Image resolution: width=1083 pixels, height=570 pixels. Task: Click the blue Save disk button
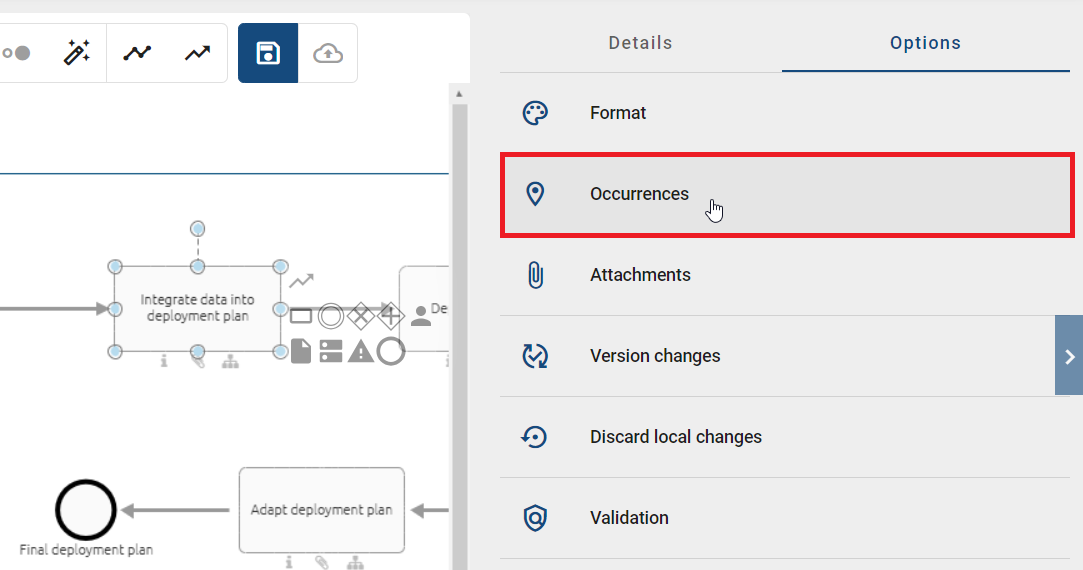coord(268,53)
